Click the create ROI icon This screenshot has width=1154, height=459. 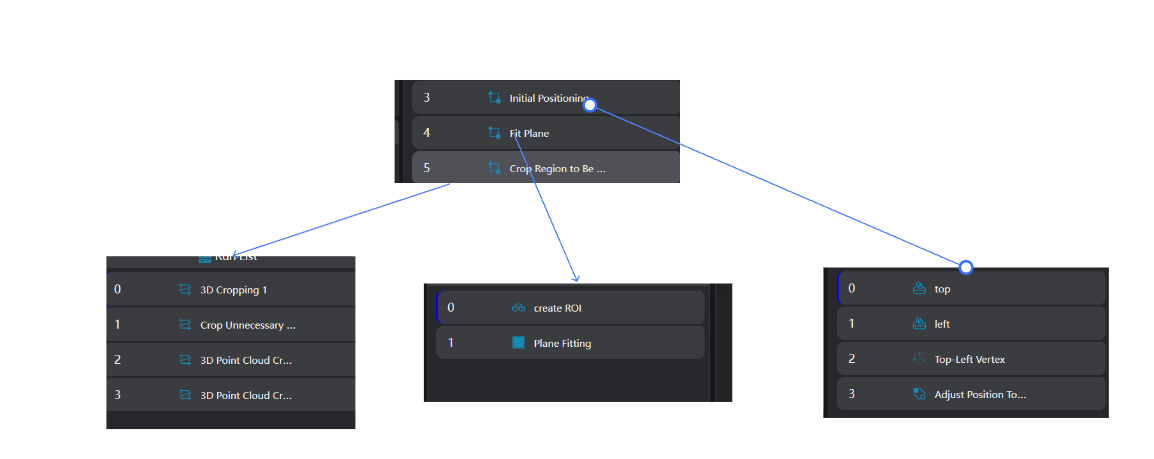point(518,308)
